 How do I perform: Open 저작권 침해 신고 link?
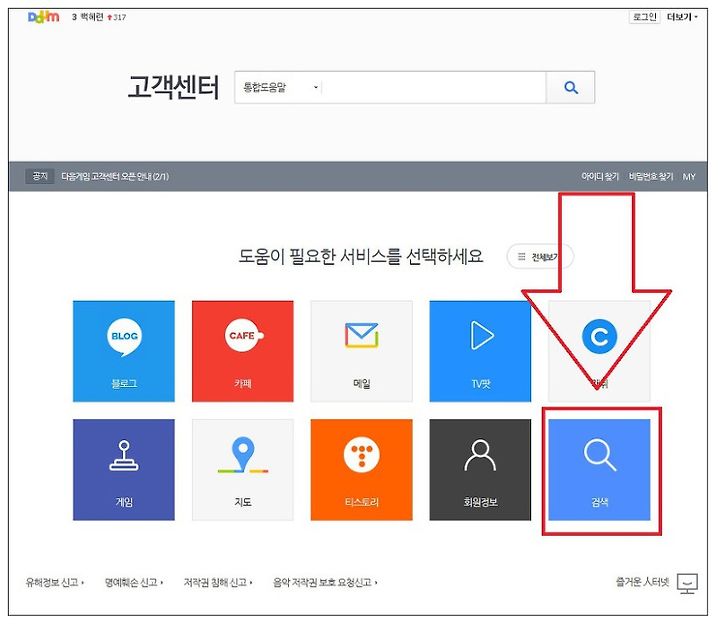[218, 582]
